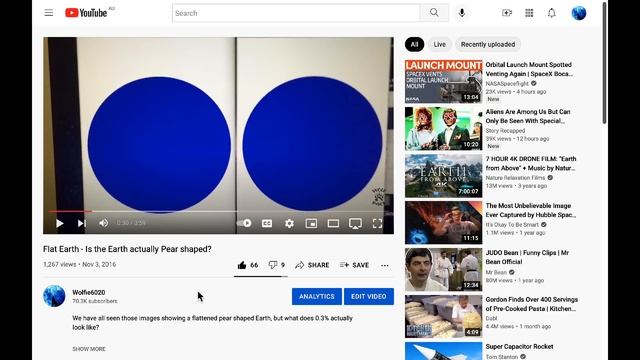Screen dimensions: 640x360
Task: Open account avatar menu
Action: point(578,13)
